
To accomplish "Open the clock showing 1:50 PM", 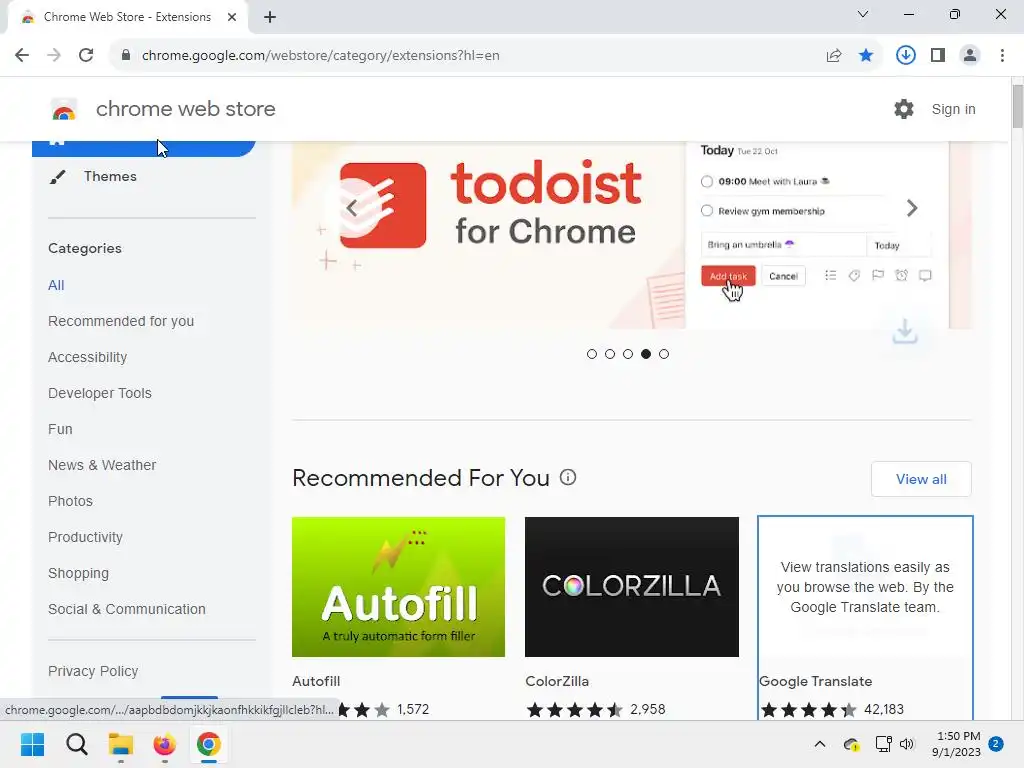I will coord(956,744).
